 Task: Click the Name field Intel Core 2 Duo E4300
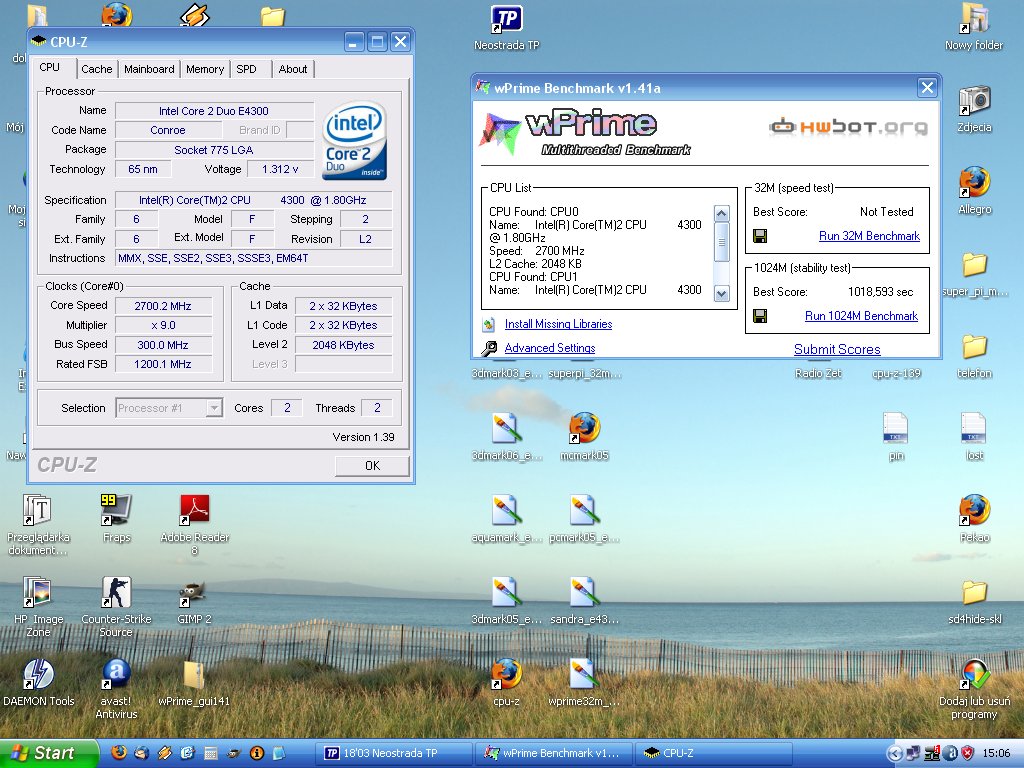pos(214,111)
